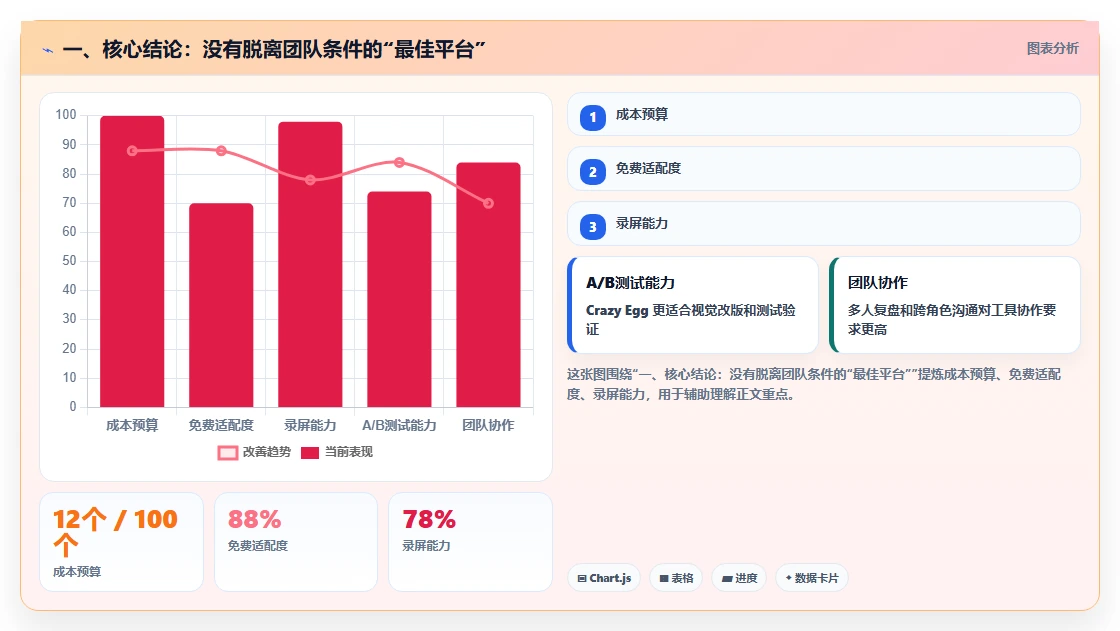This screenshot has height=631, width=1120.
Task: Click the 88% 免费适配度 stat card
Action: point(296,542)
